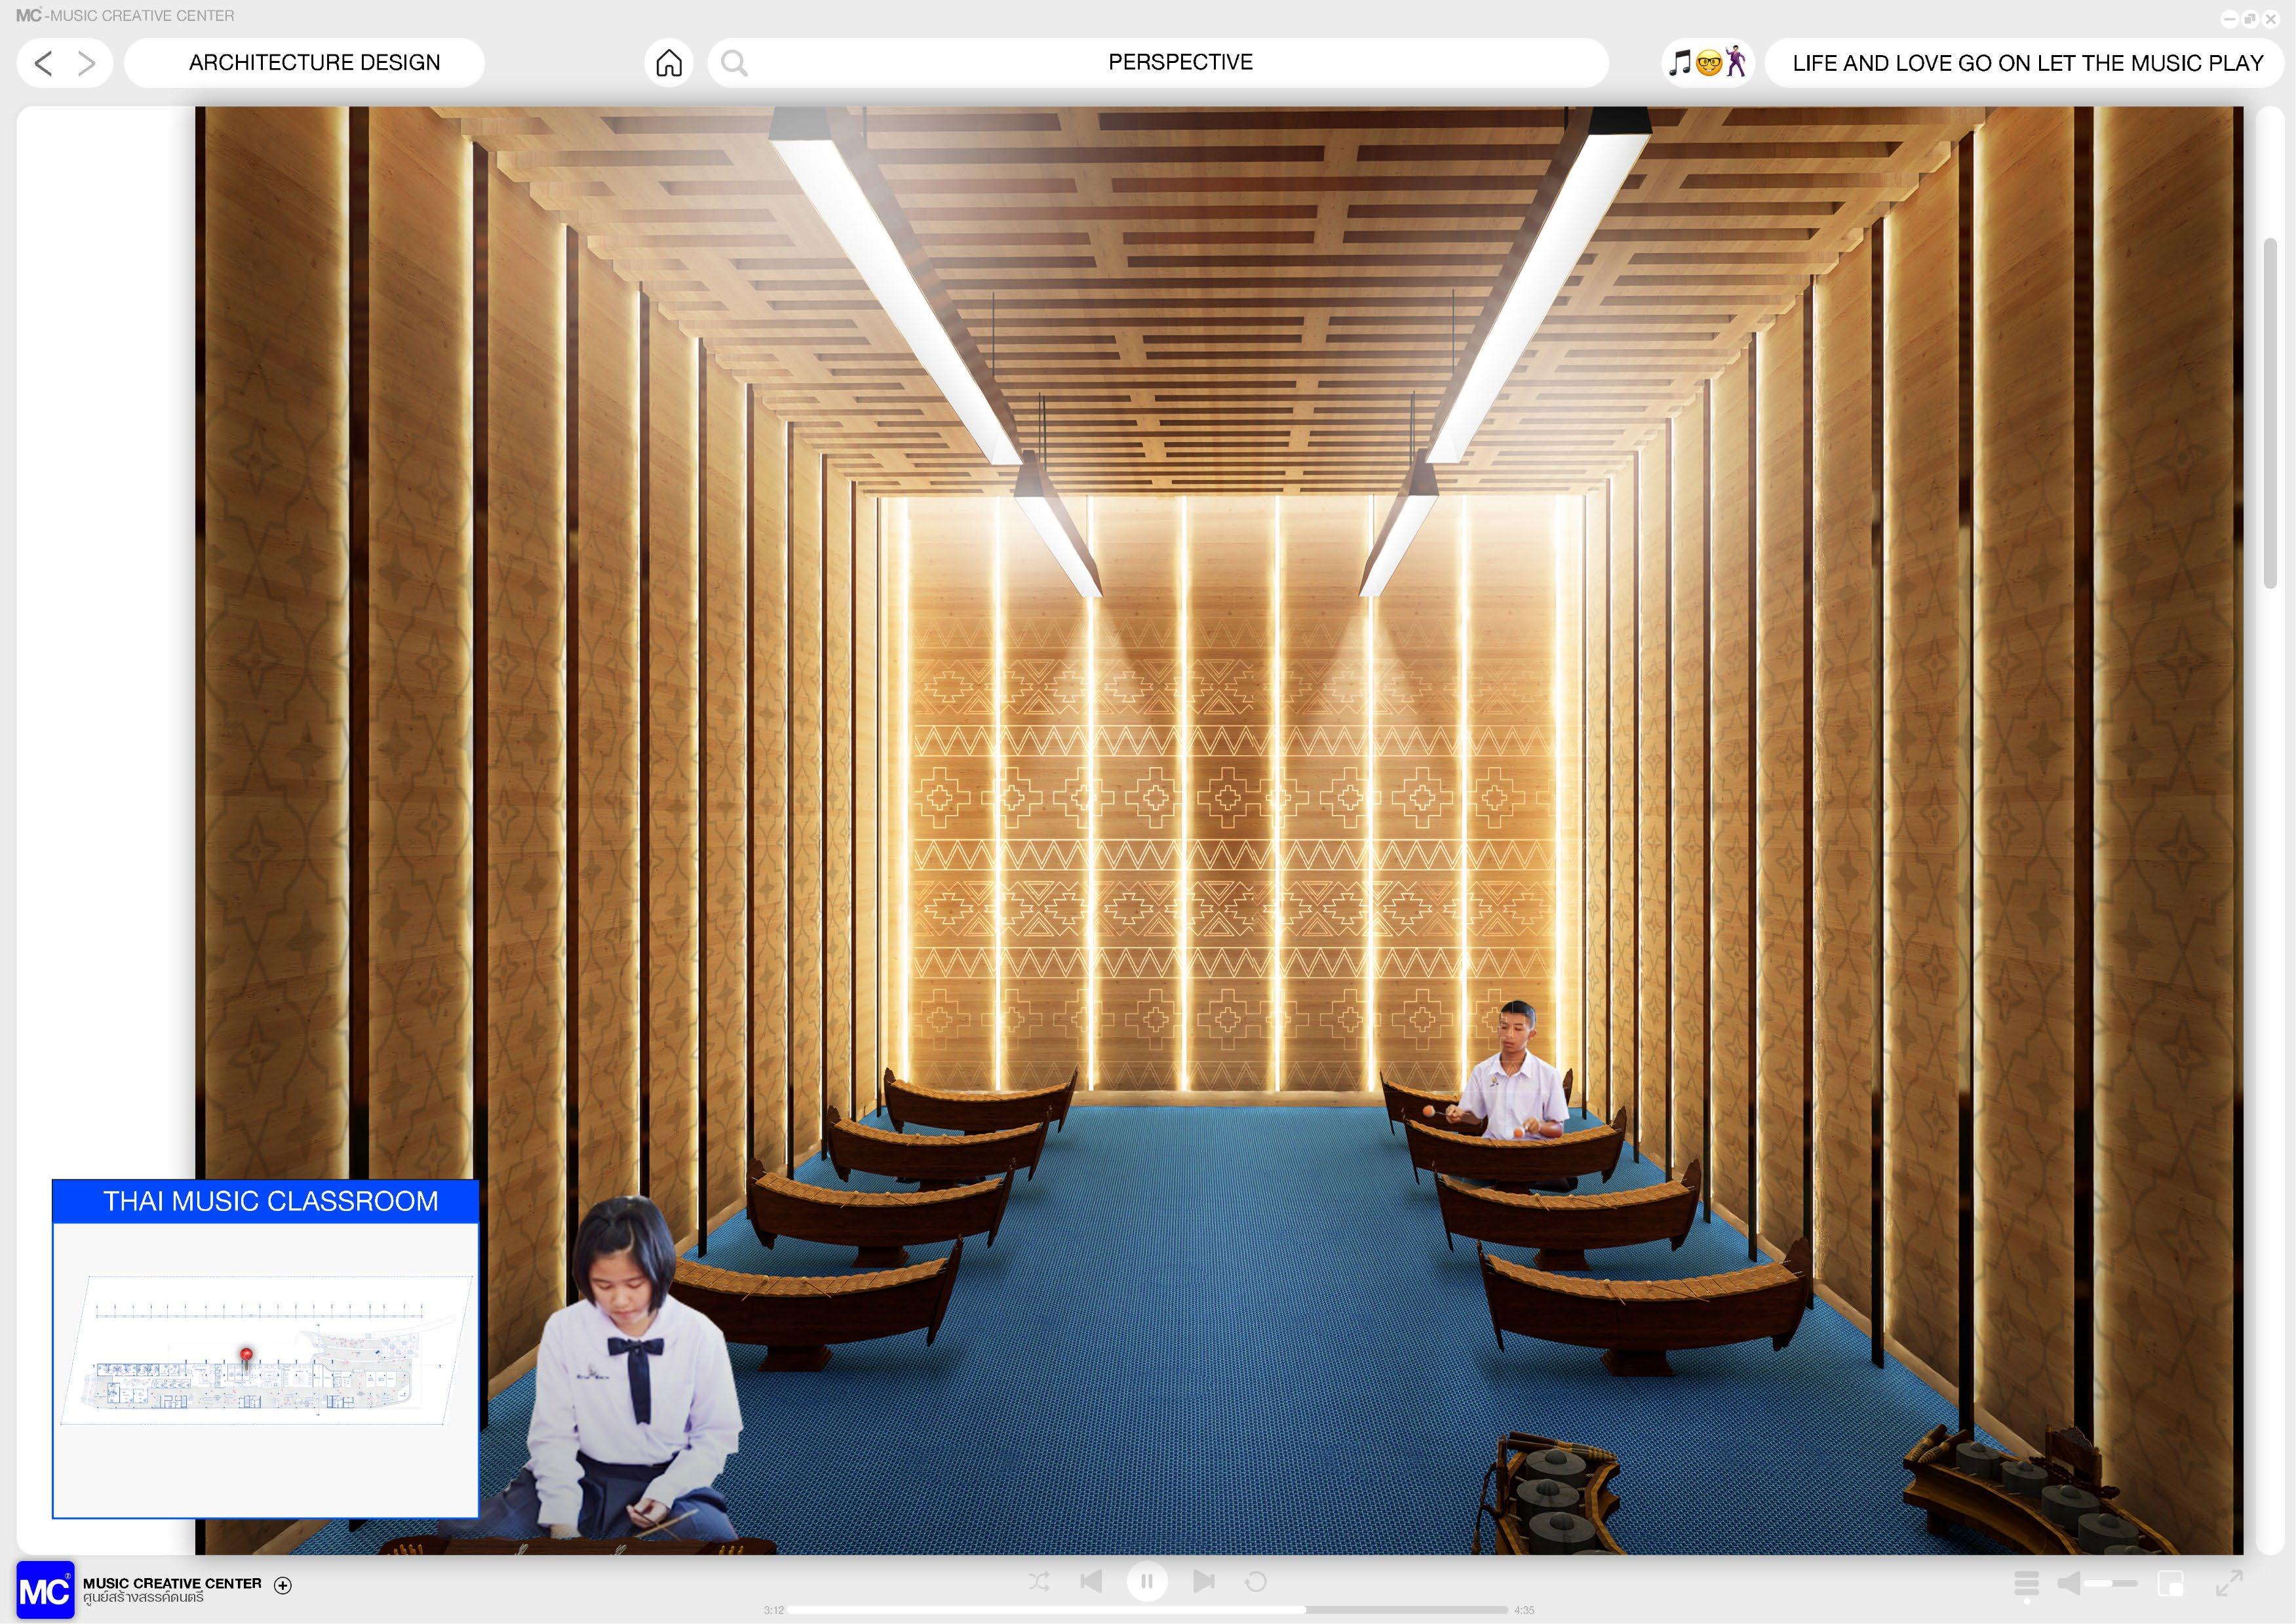This screenshot has width=2296, height=1624.
Task: Click the search magnifier icon
Action: coord(734,63)
